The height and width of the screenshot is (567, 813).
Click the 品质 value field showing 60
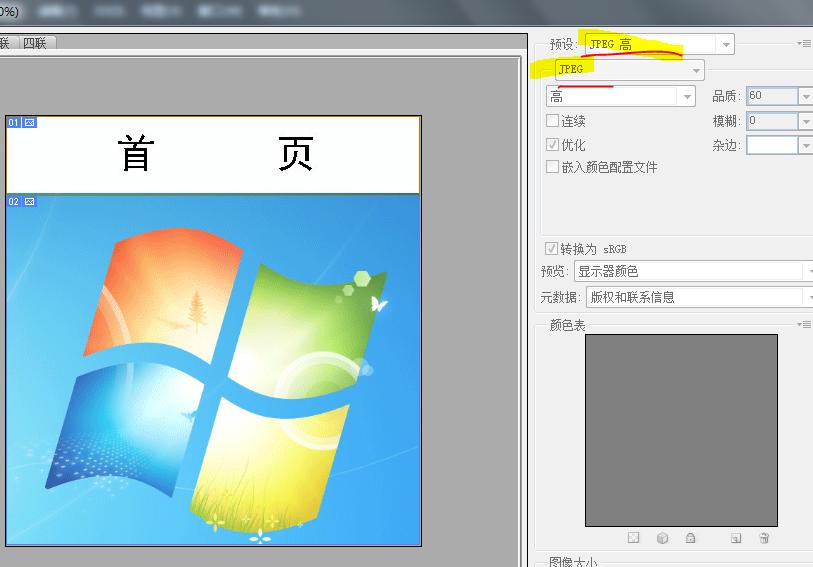pyautogui.click(x=772, y=96)
